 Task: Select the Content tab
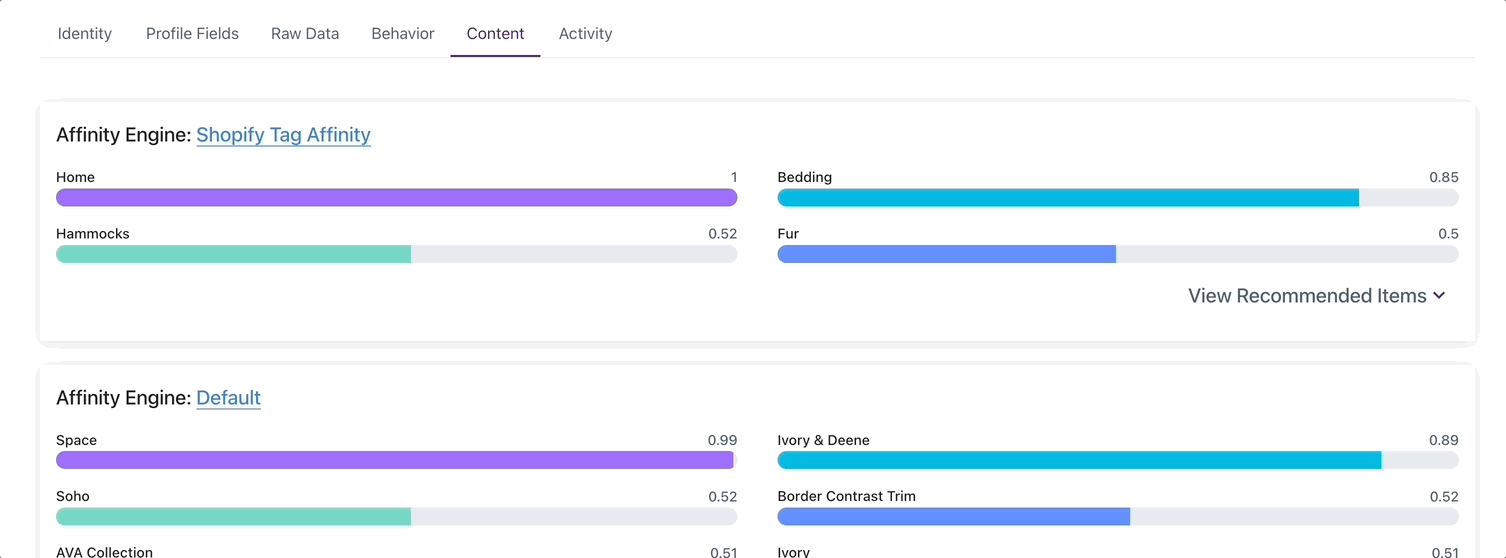coord(495,33)
